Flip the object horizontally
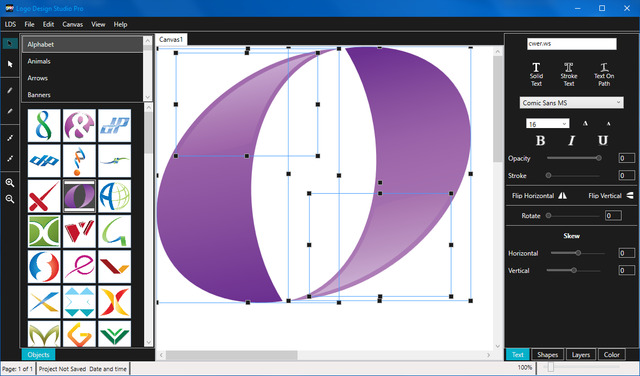This screenshot has width=640, height=376. coord(539,196)
